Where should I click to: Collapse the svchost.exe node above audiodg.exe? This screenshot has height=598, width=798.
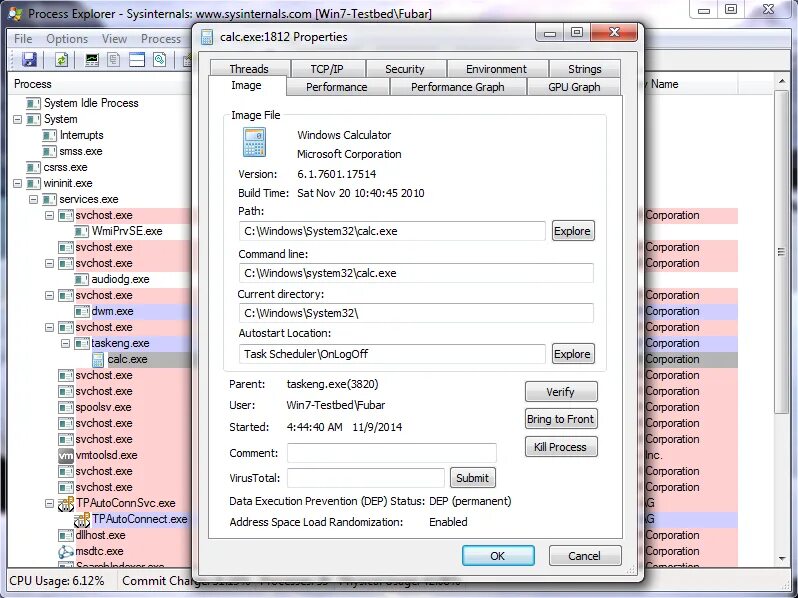(x=49, y=264)
